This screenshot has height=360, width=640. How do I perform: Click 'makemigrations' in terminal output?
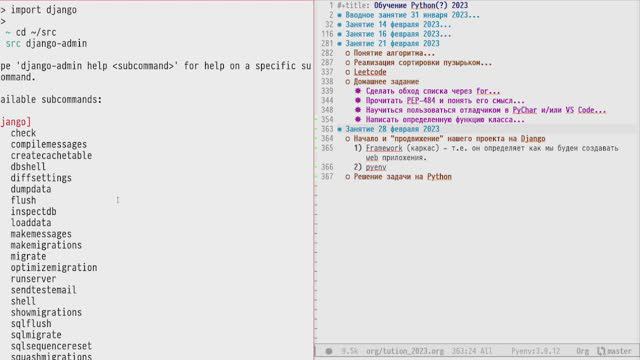click(x=46, y=245)
